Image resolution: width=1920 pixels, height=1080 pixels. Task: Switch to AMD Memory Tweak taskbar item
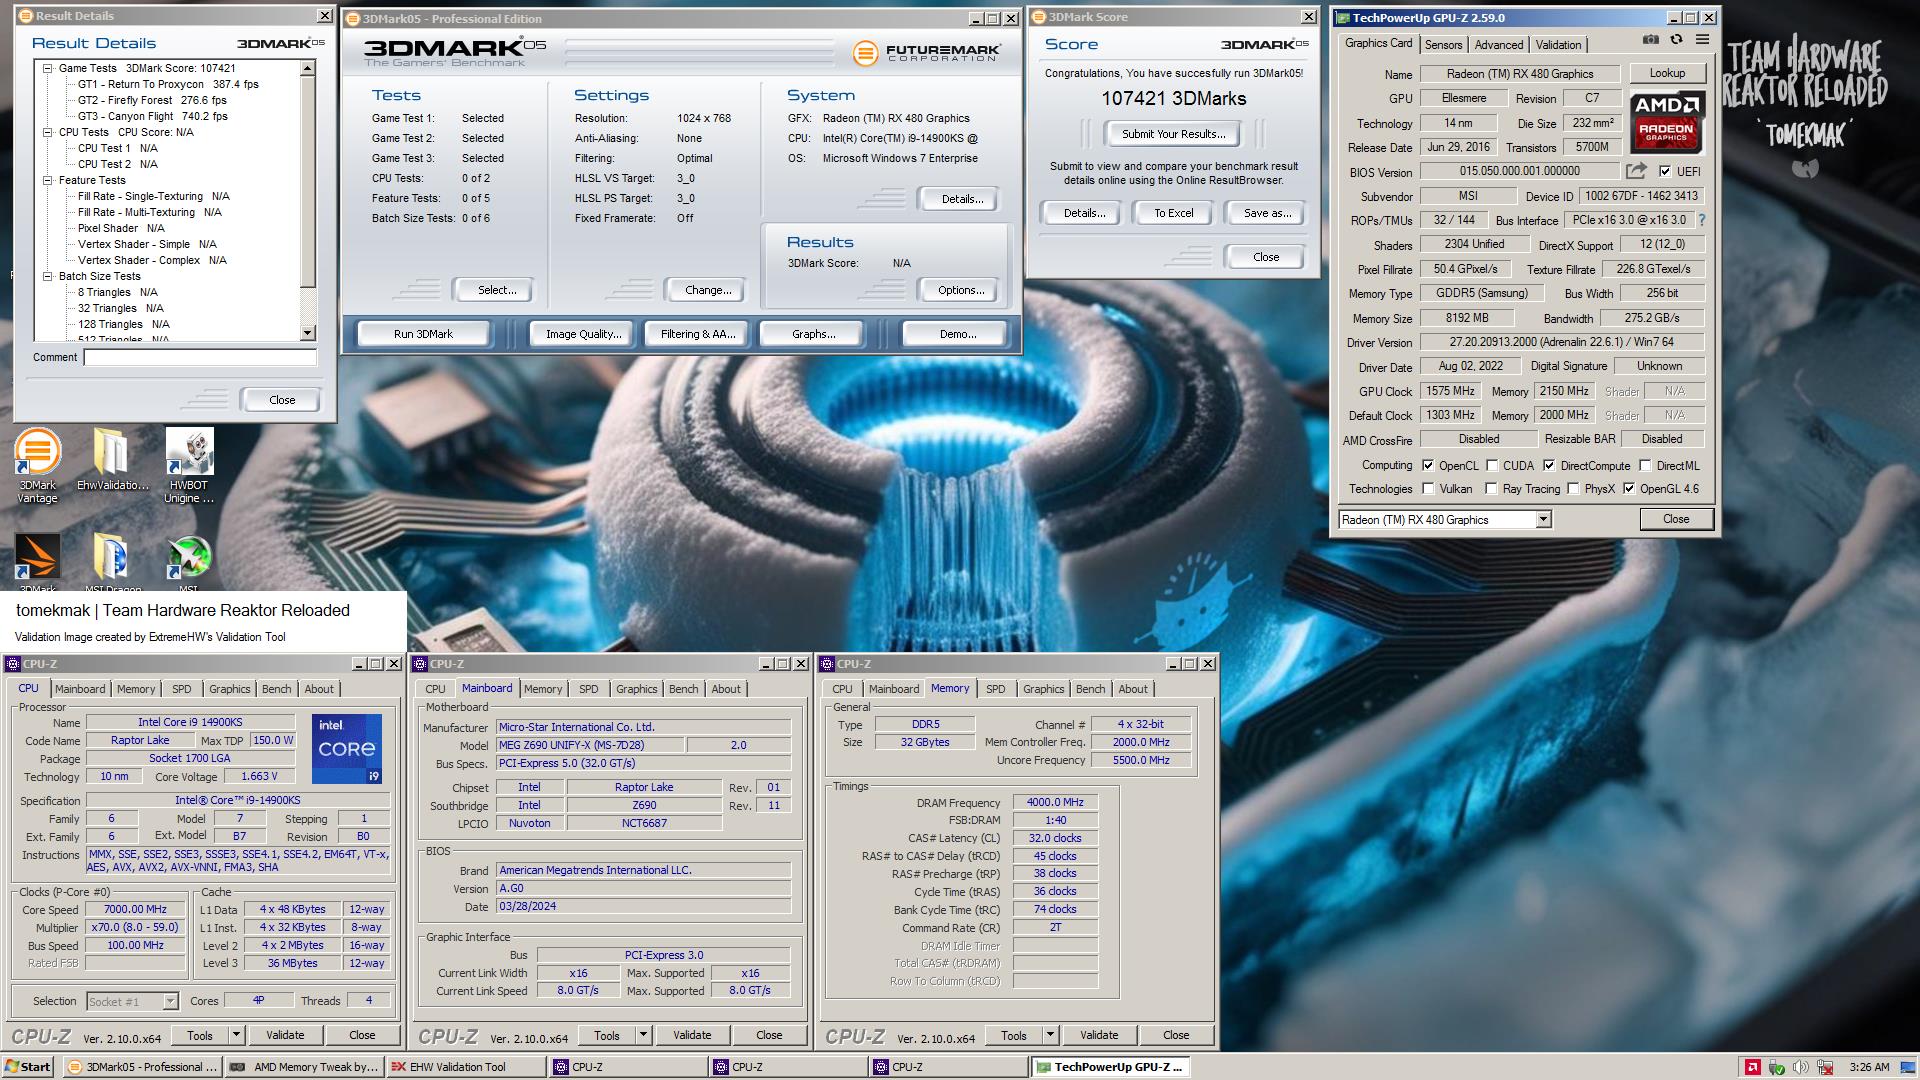click(x=304, y=1067)
